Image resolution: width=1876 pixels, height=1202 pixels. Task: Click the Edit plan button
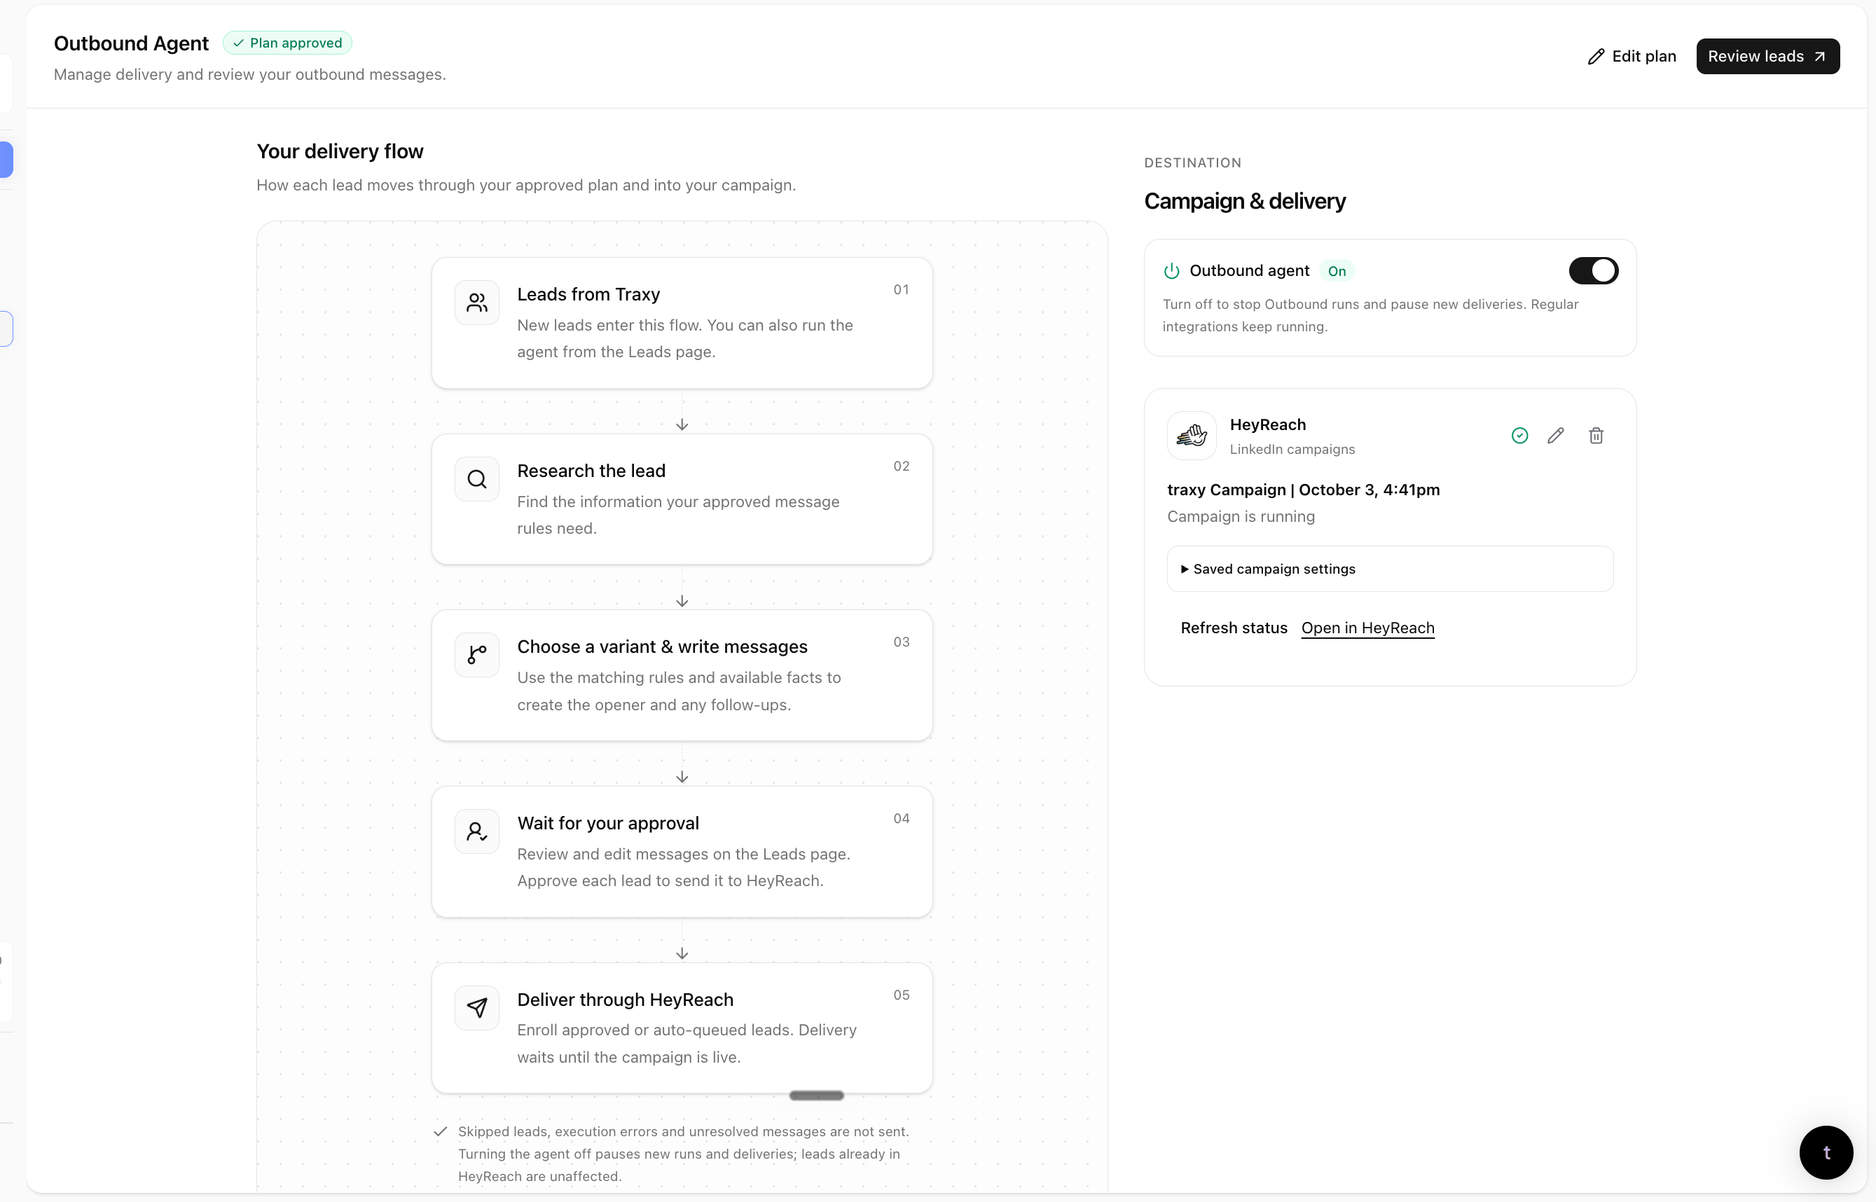[1632, 56]
